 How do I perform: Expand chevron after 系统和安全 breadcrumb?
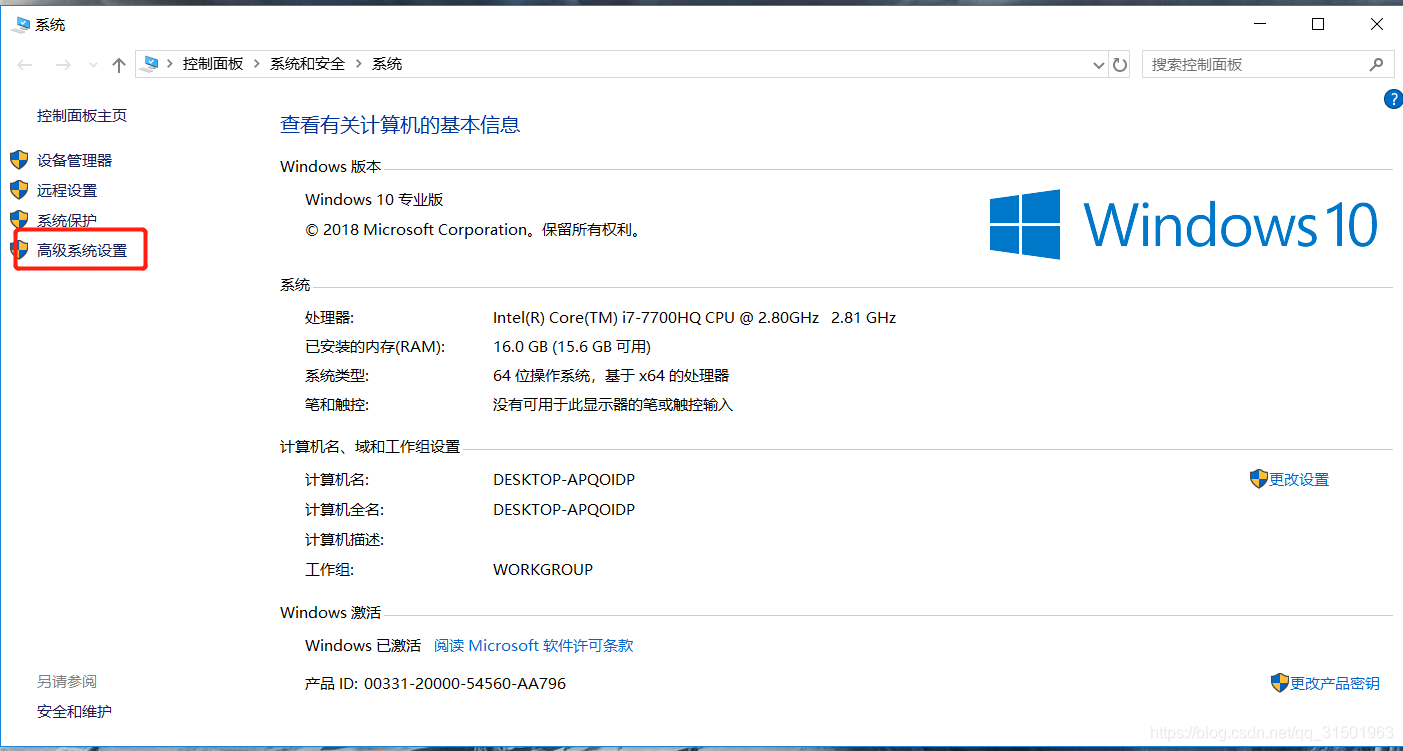click(358, 64)
